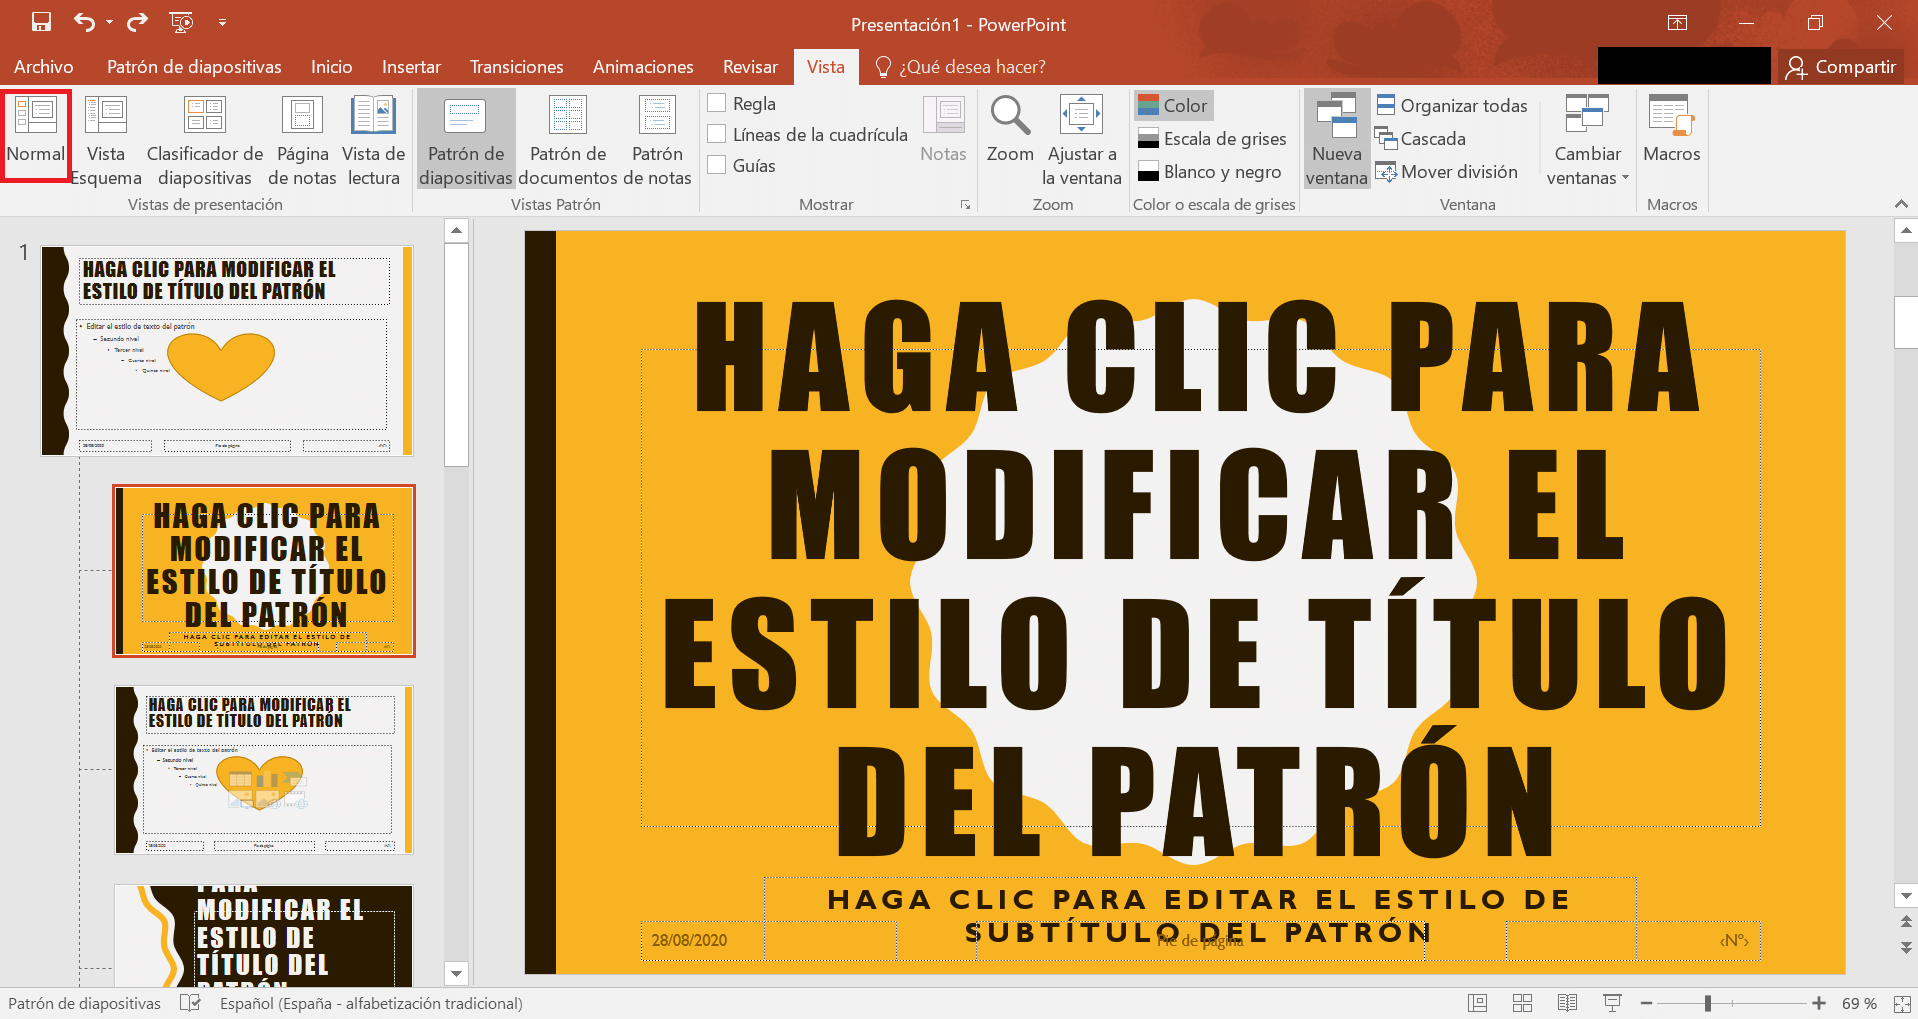Click the ¿Qué desea hacer? search box

(x=960, y=67)
